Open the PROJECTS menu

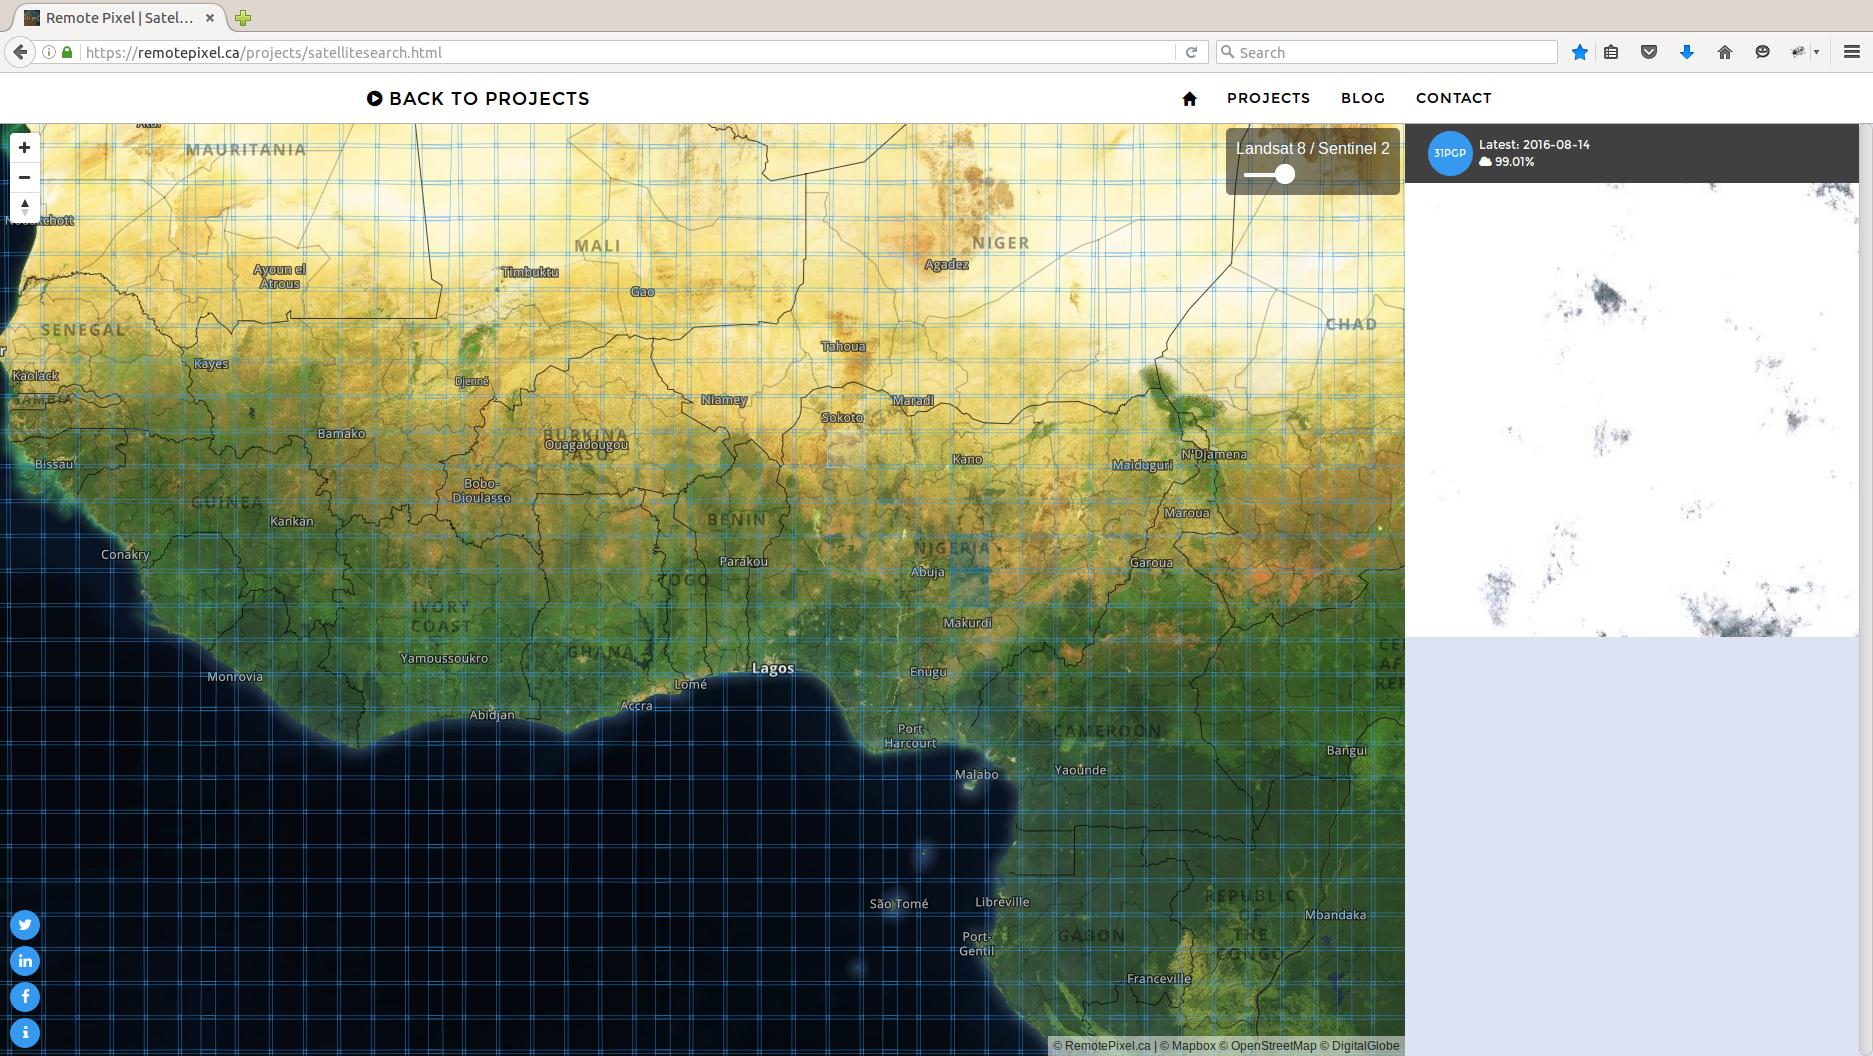(x=1268, y=98)
